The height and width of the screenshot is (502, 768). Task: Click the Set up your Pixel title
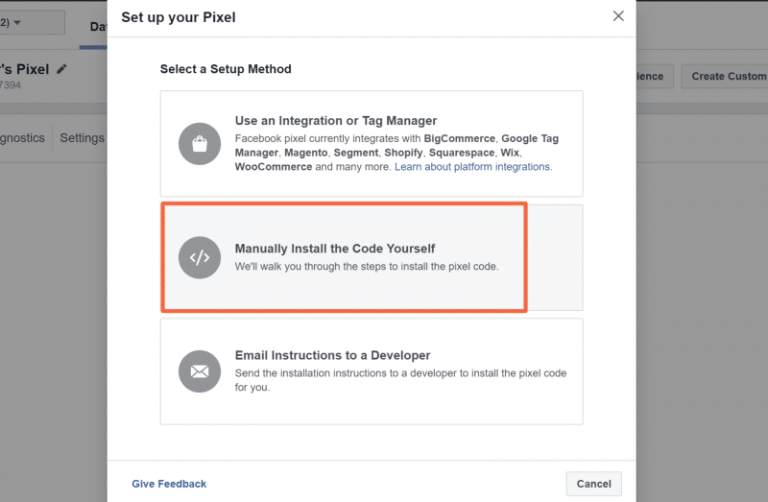pos(178,17)
